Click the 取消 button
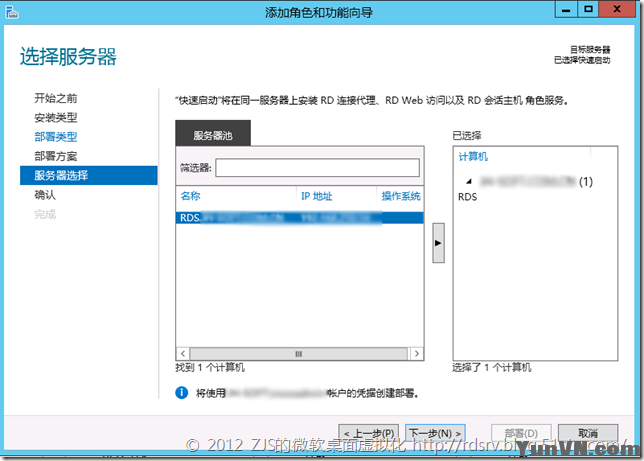 click(x=588, y=433)
